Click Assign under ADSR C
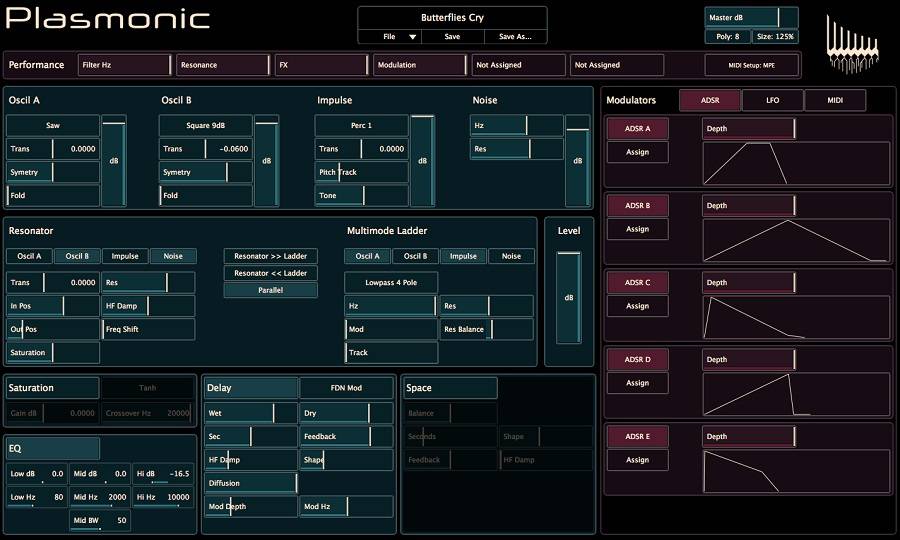Viewport: 900px width, 540px height. 637,306
